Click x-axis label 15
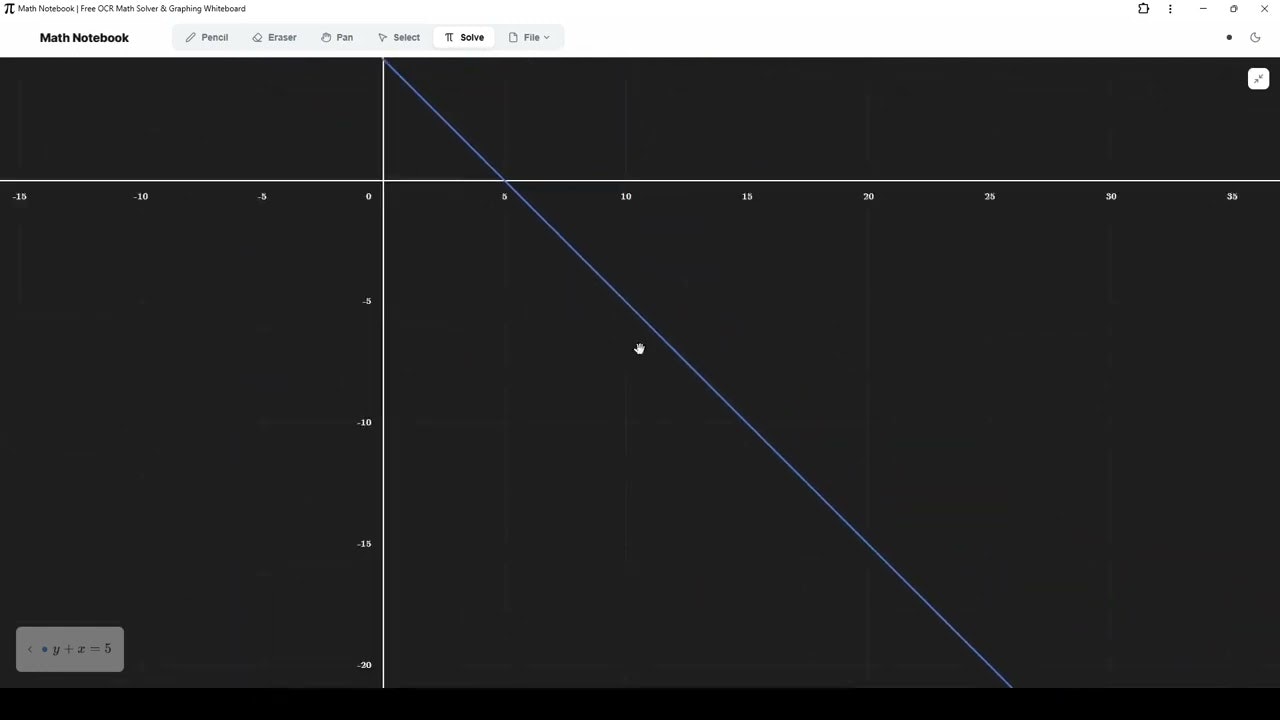This screenshot has height=720, width=1280. click(747, 197)
